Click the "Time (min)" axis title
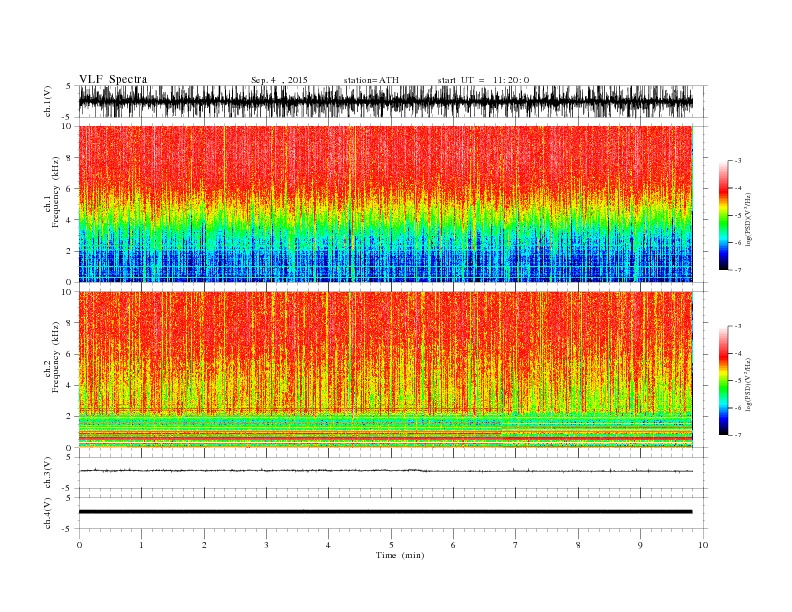Screen dimensions: 792x612 click(400, 555)
